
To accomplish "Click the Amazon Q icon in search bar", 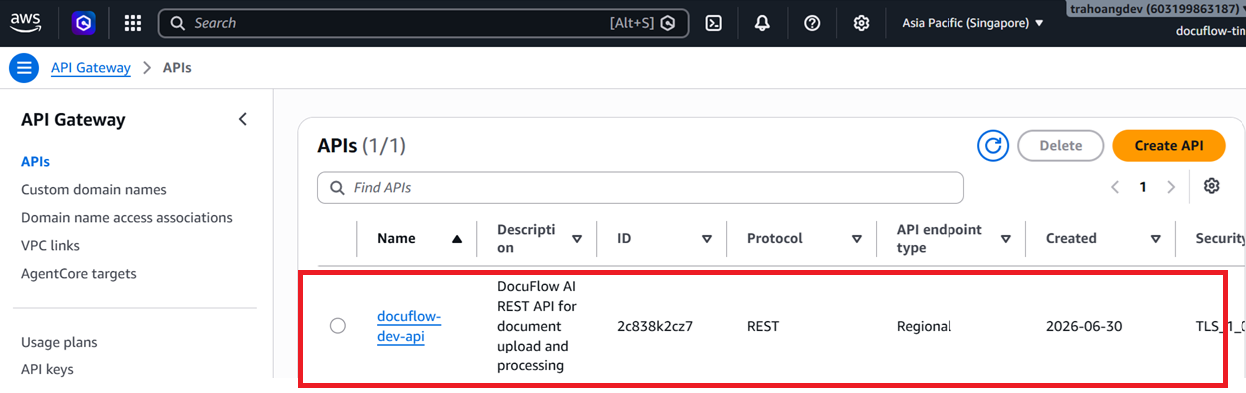I will (668, 23).
